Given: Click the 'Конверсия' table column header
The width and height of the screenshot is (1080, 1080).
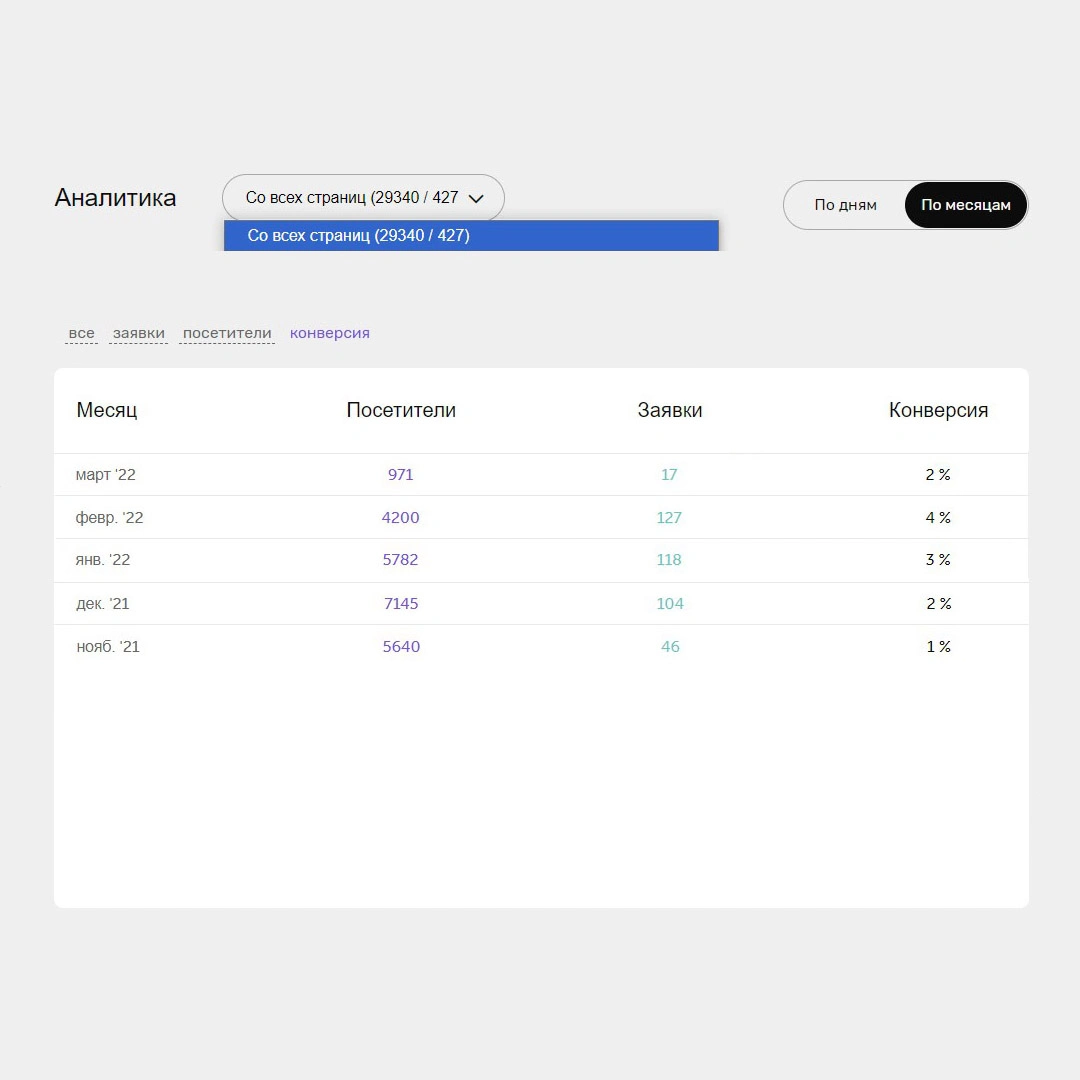Looking at the screenshot, I should (x=938, y=410).
